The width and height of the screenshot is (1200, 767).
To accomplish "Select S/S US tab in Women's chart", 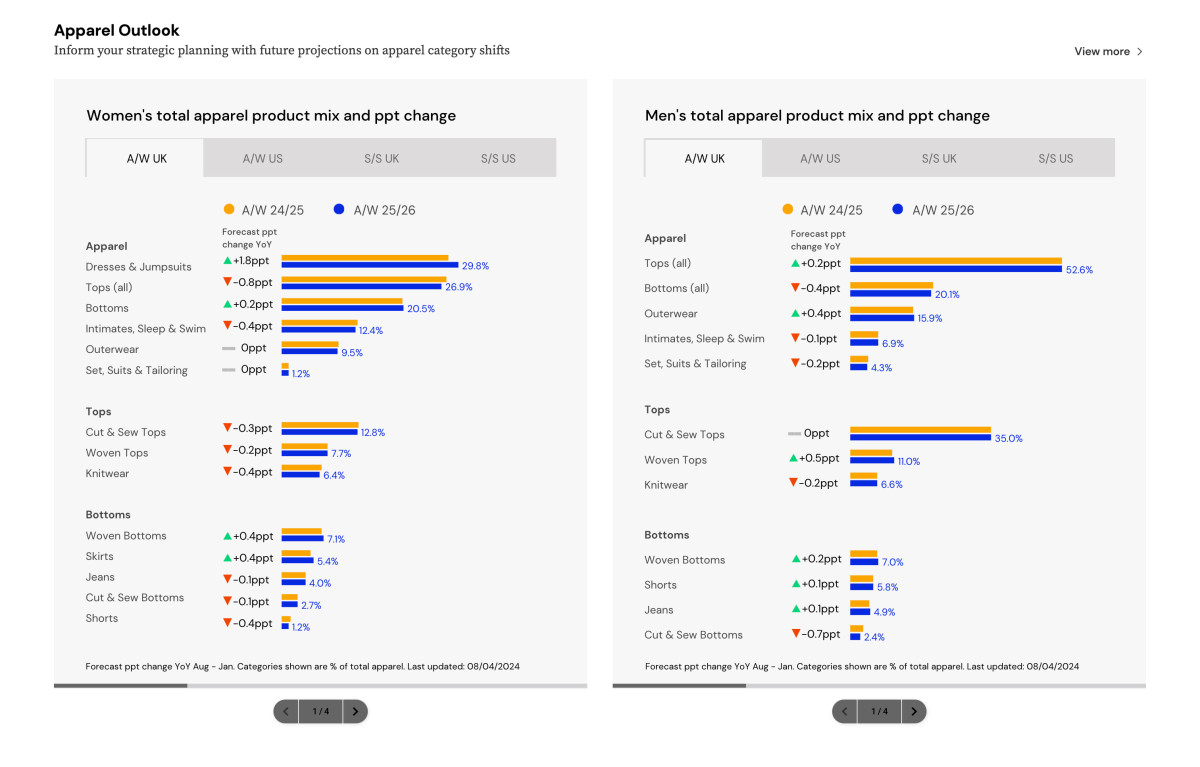I will [x=498, y=158].
